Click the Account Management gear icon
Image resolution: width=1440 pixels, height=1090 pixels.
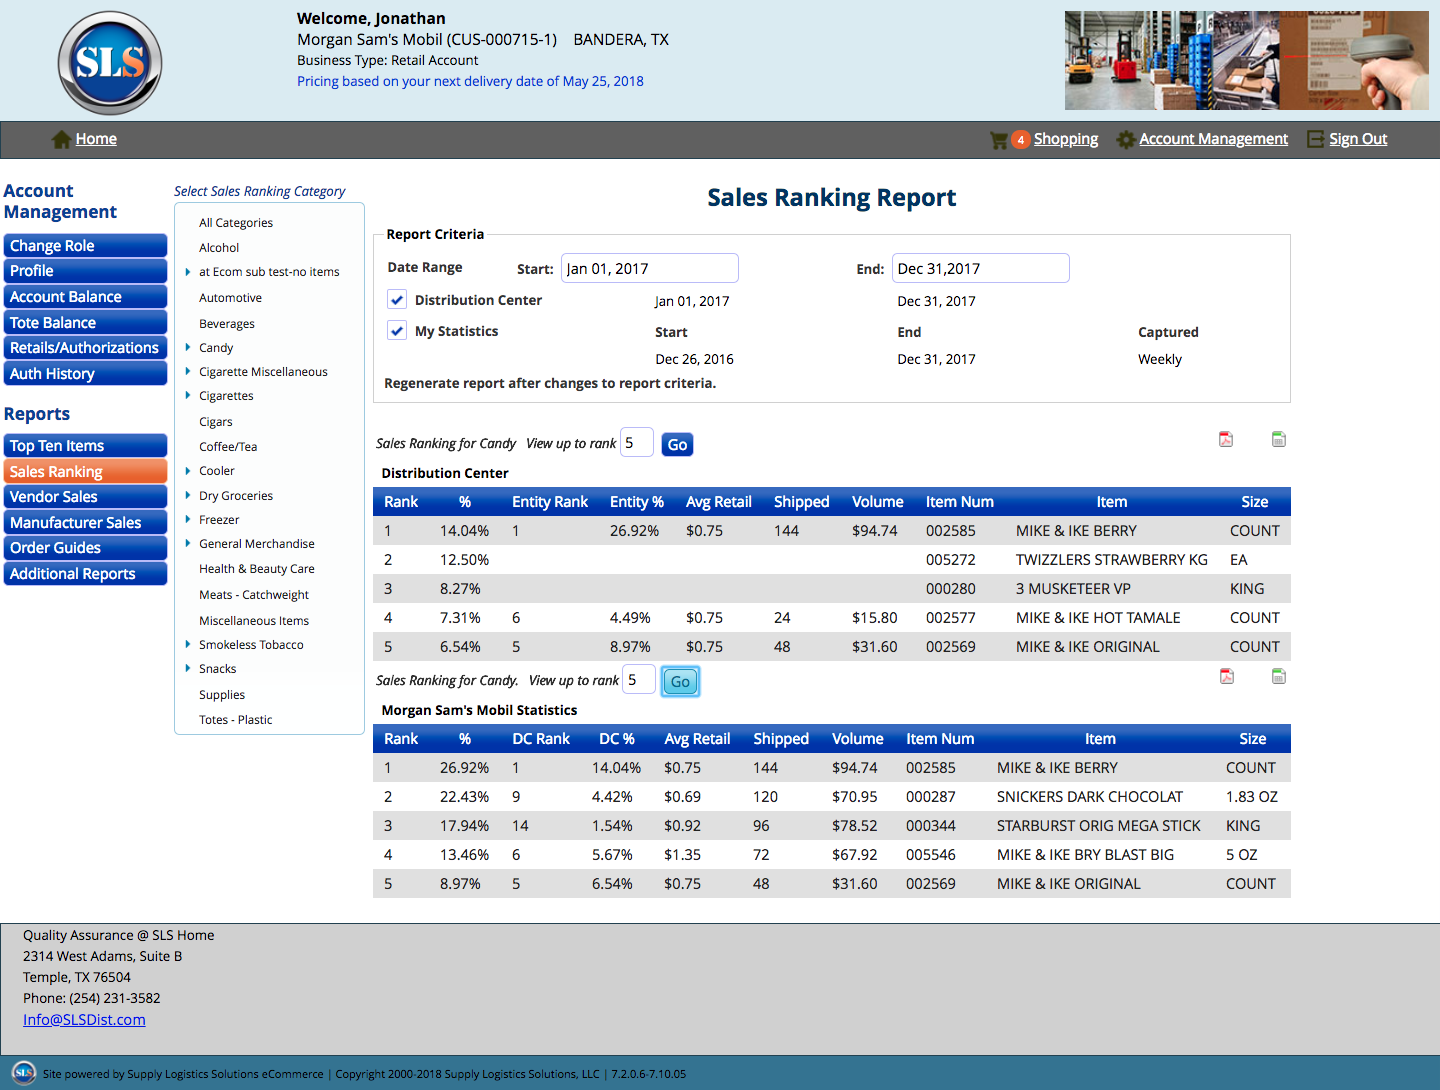[x=1125, y=140]
